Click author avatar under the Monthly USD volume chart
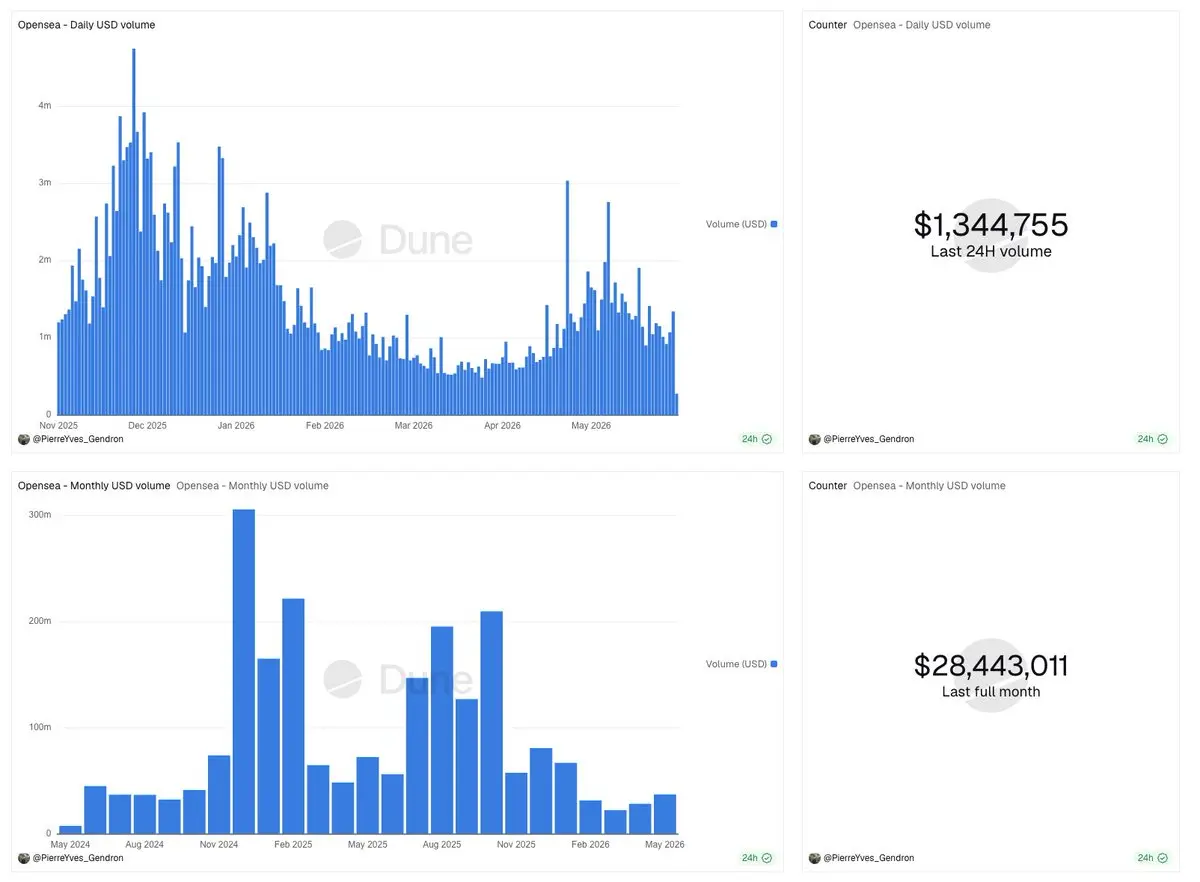 [x=24, y=858]
